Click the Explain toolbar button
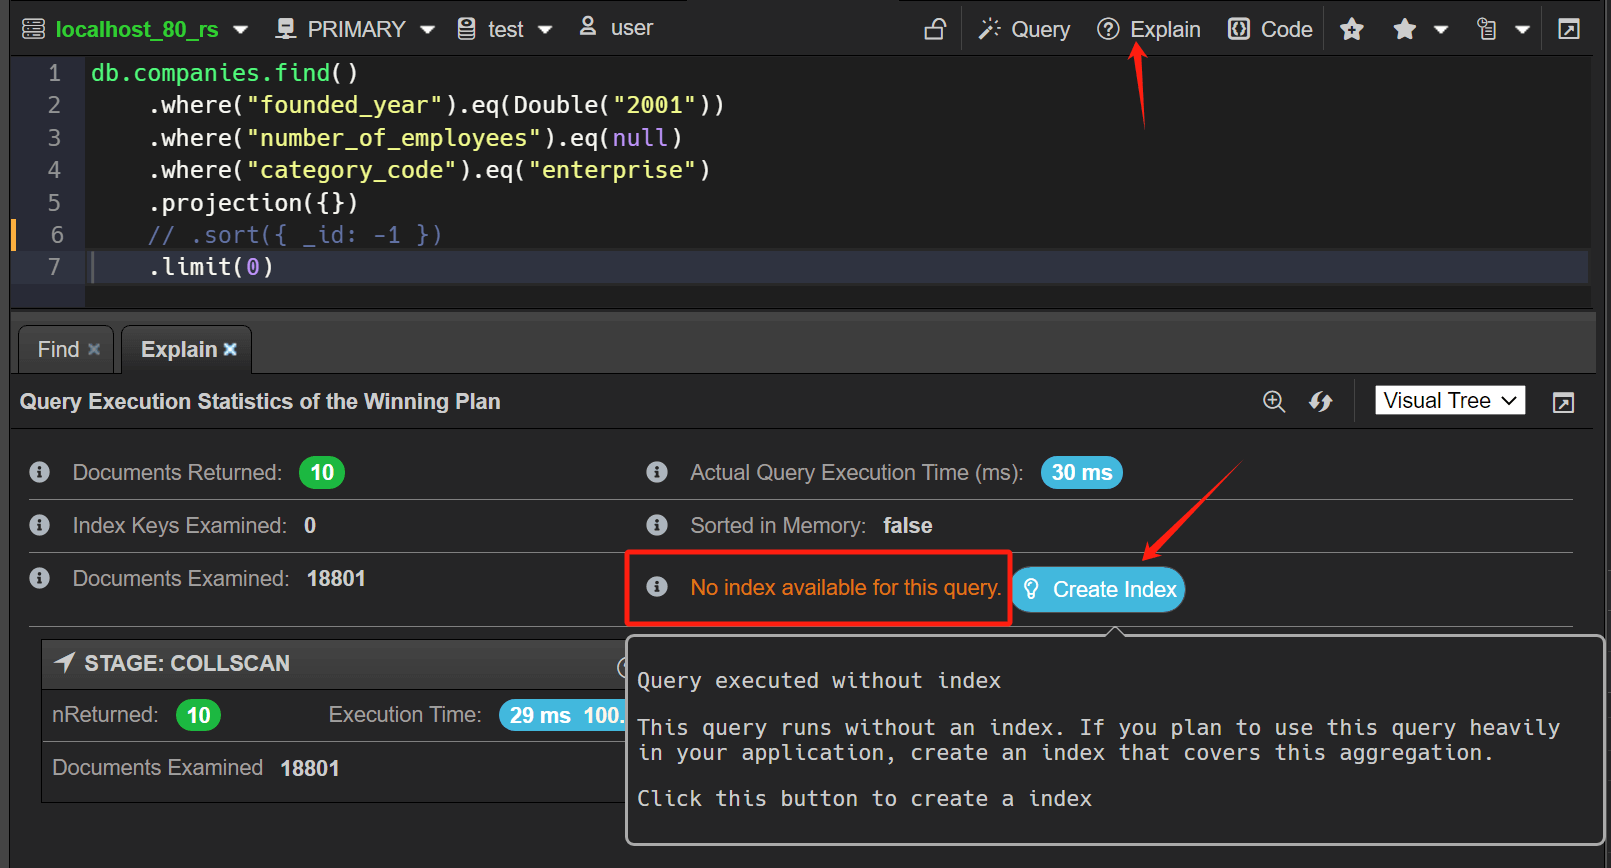The image size is (1611, 868). (x=1149, y=29)
